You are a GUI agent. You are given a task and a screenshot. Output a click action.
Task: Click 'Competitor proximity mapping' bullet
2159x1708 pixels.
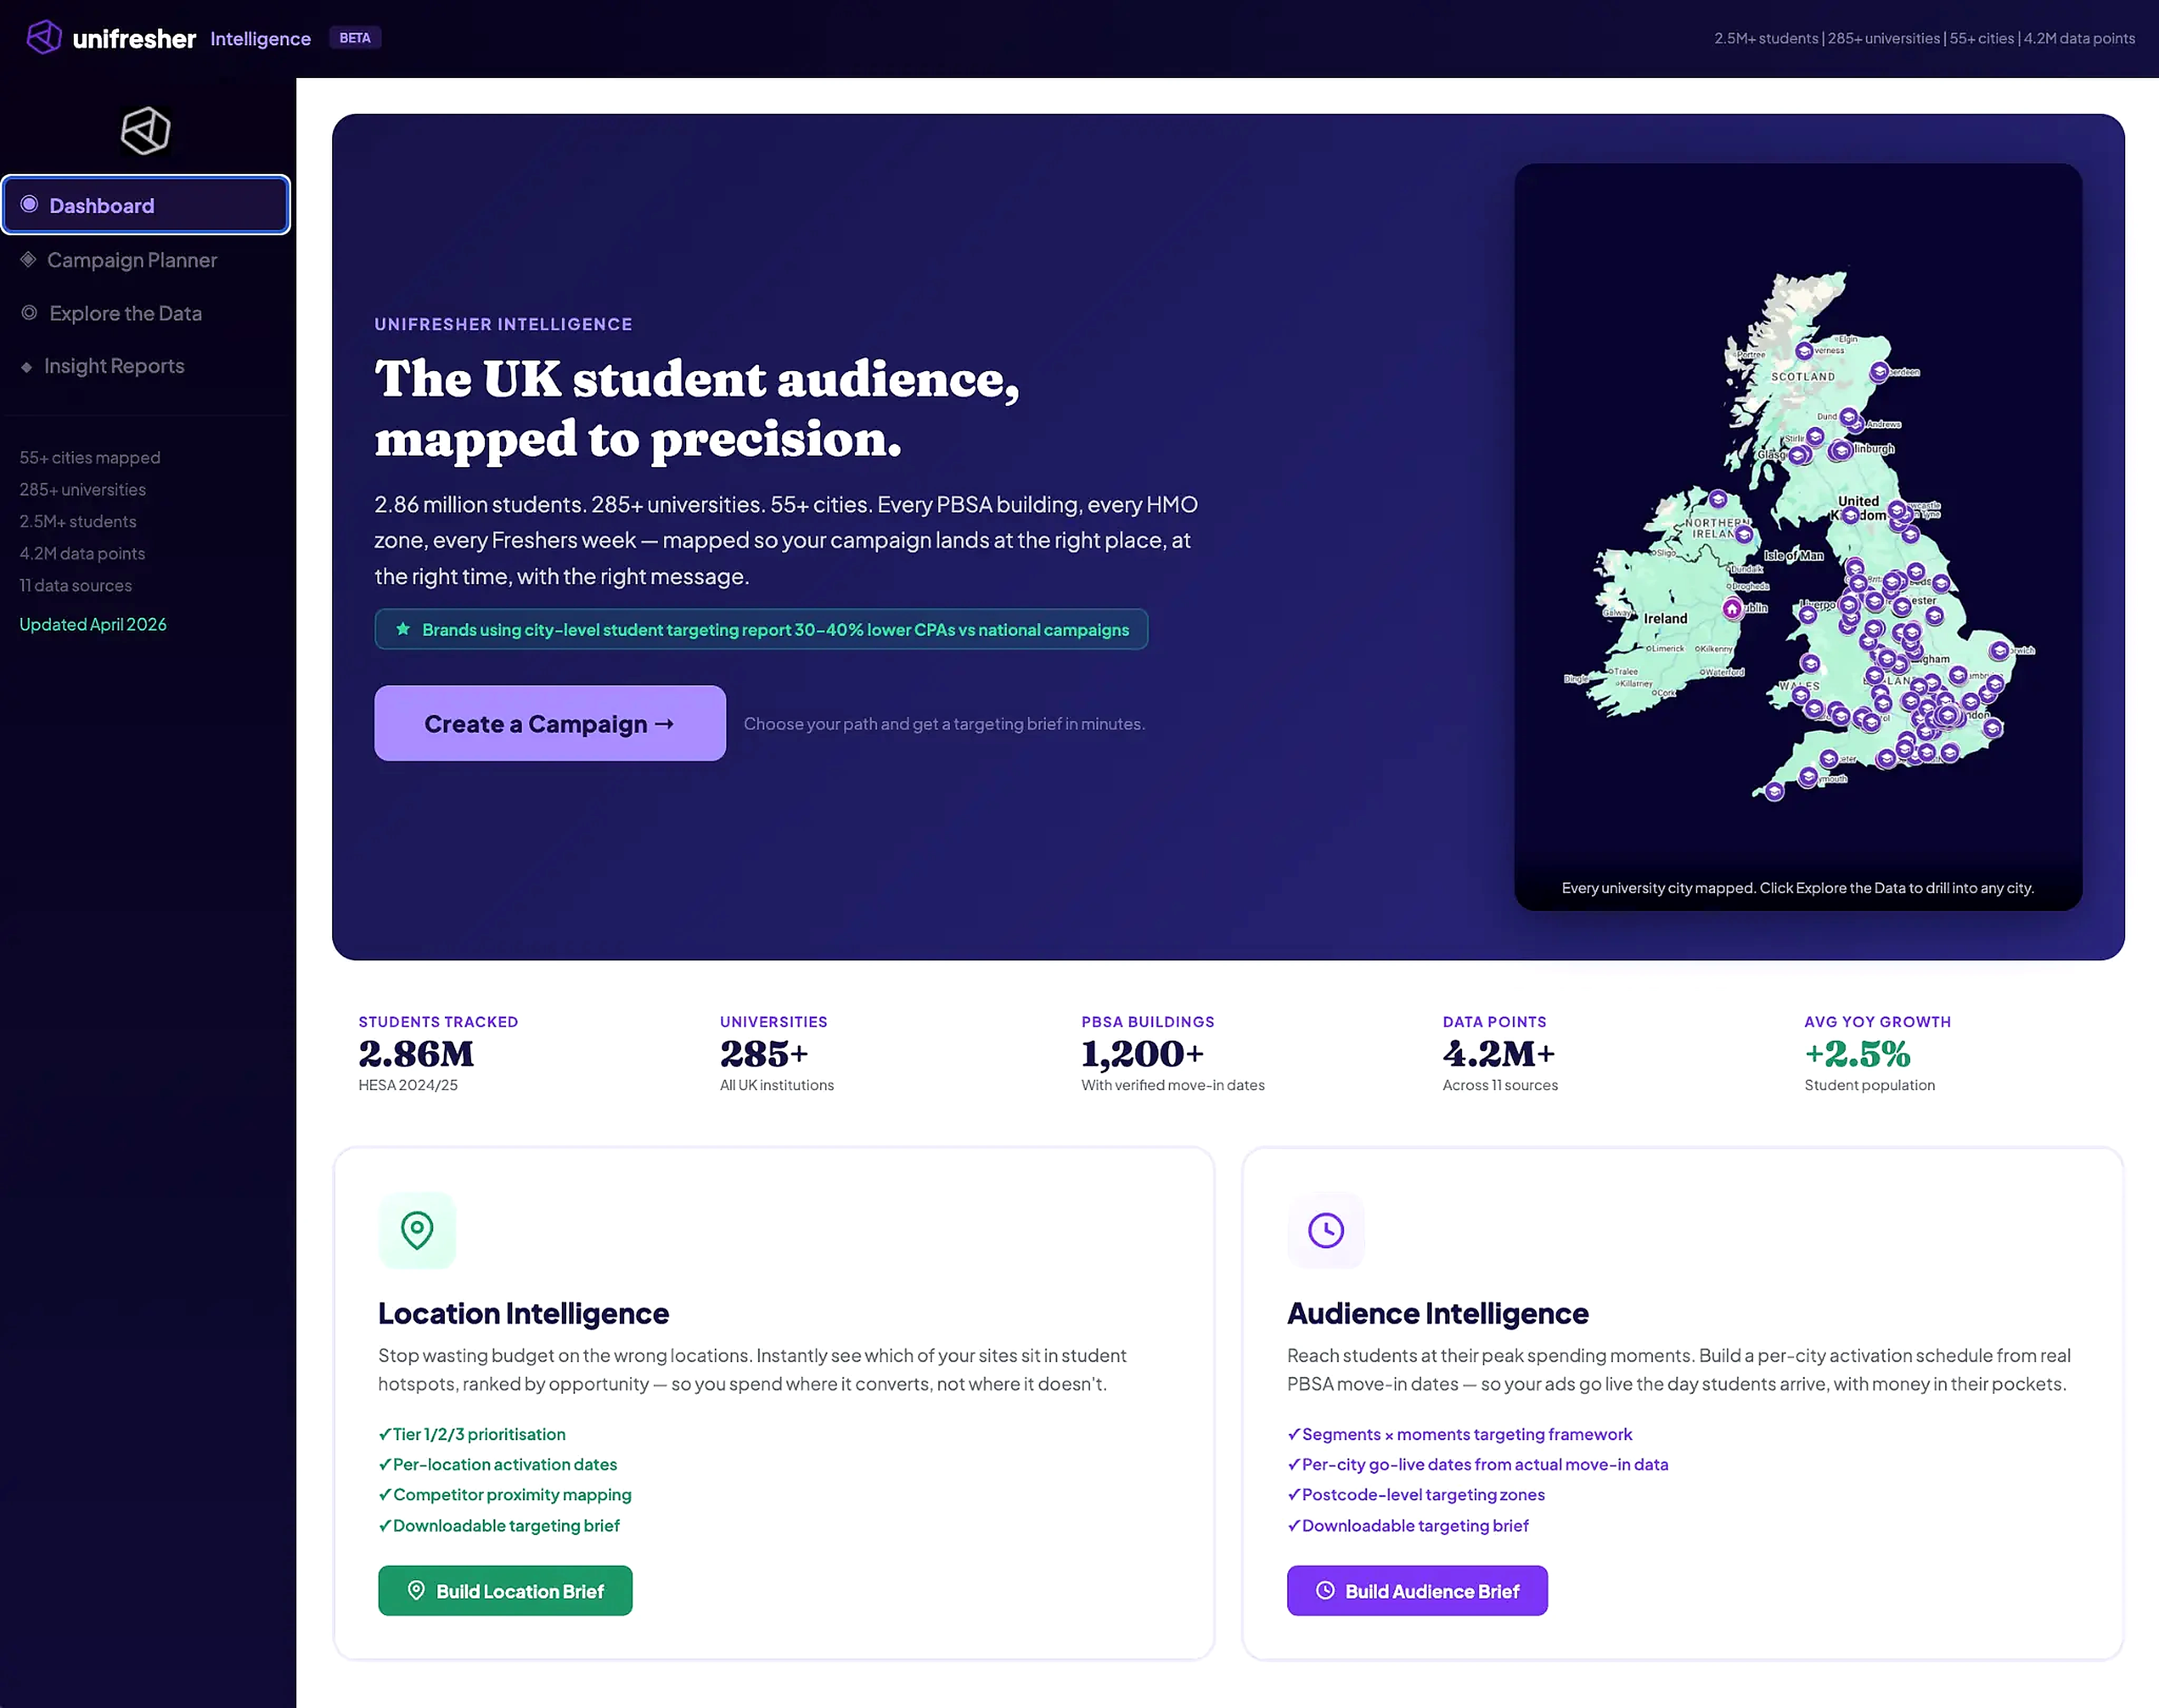tap(505, 1494)
